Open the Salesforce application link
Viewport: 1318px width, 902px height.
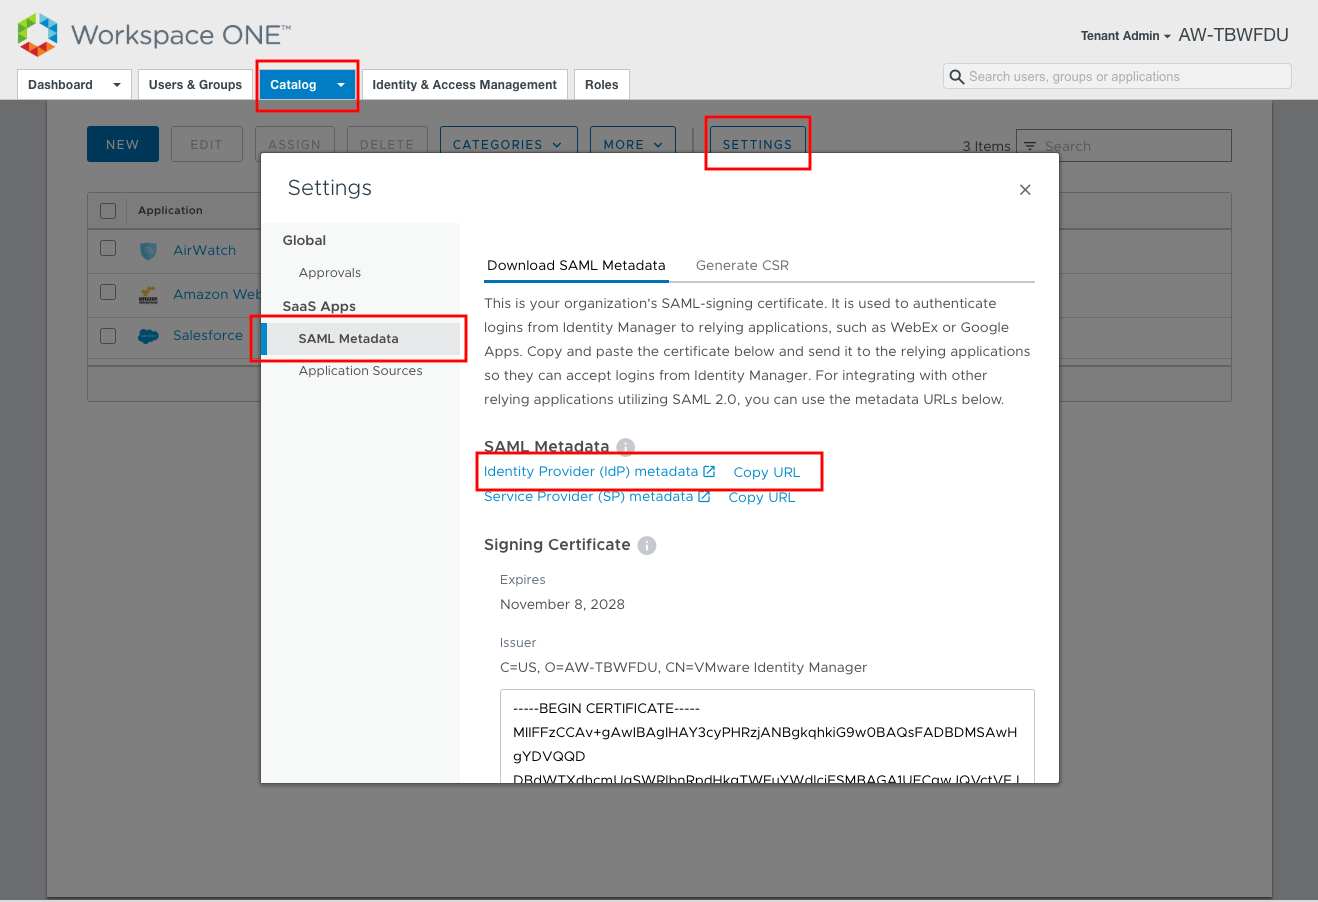[x=207, y=336]
